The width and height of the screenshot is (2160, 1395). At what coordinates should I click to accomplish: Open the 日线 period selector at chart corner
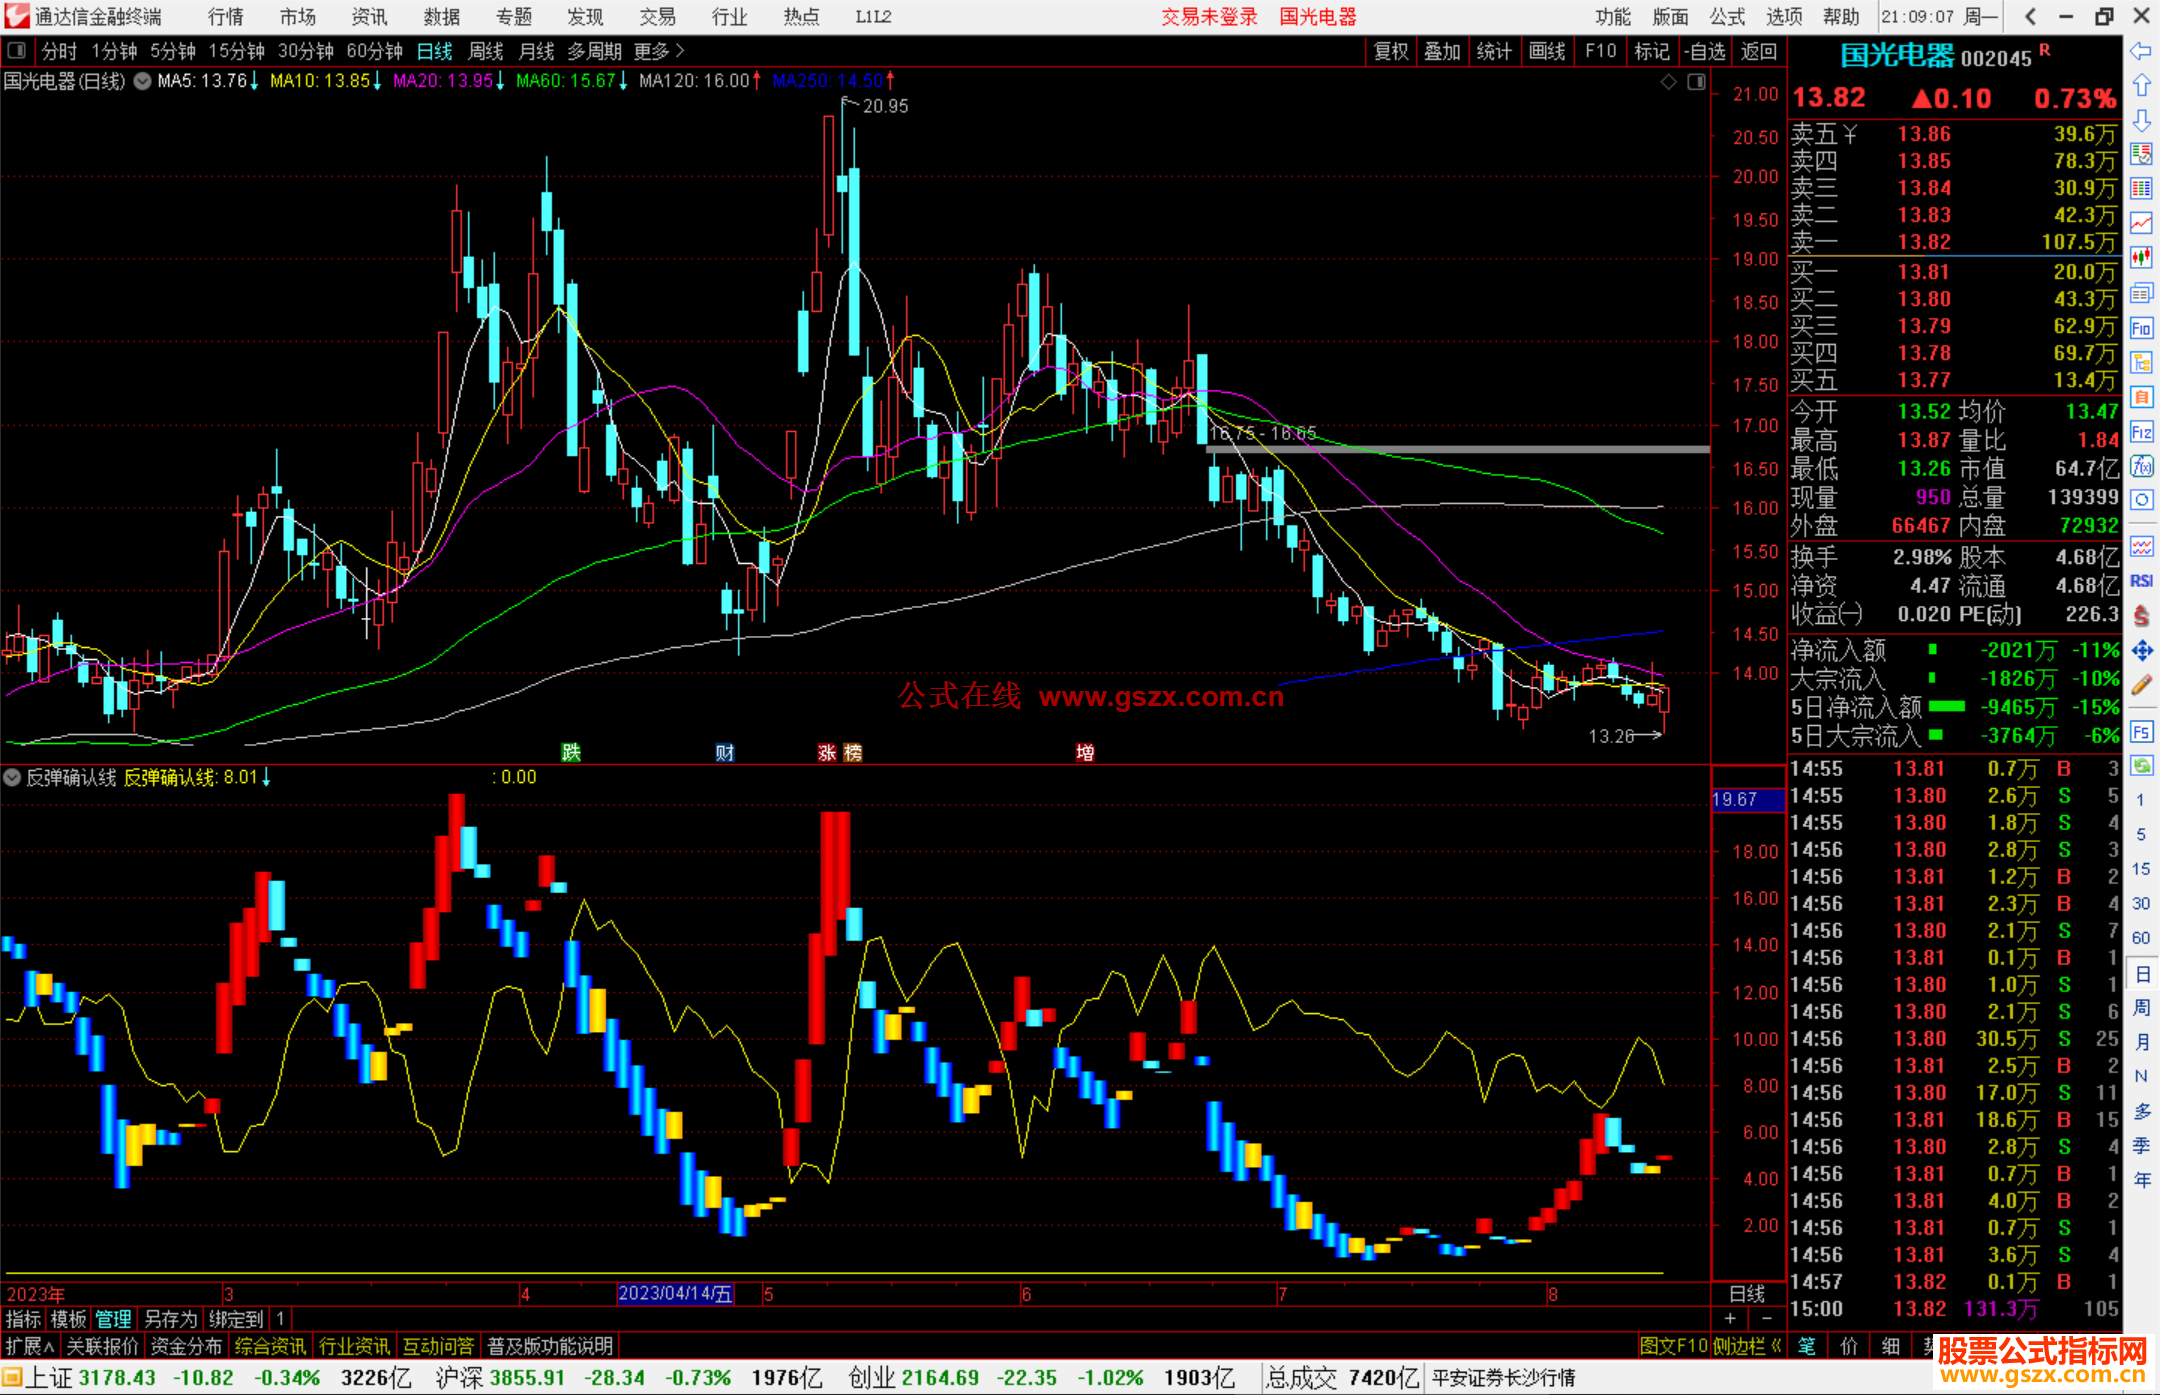tap(1747, 1294)
